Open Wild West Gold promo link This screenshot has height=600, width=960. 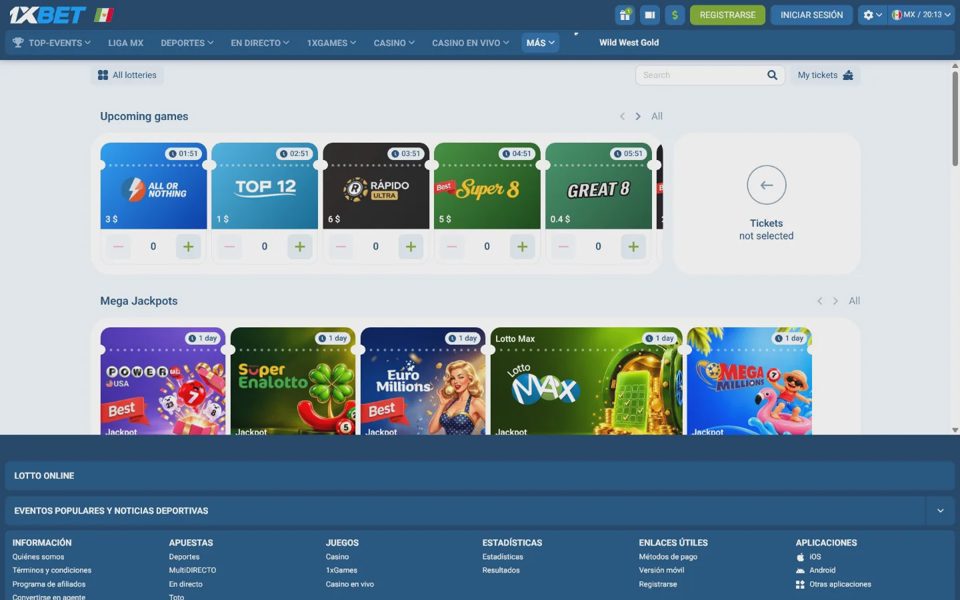[629, 43]
